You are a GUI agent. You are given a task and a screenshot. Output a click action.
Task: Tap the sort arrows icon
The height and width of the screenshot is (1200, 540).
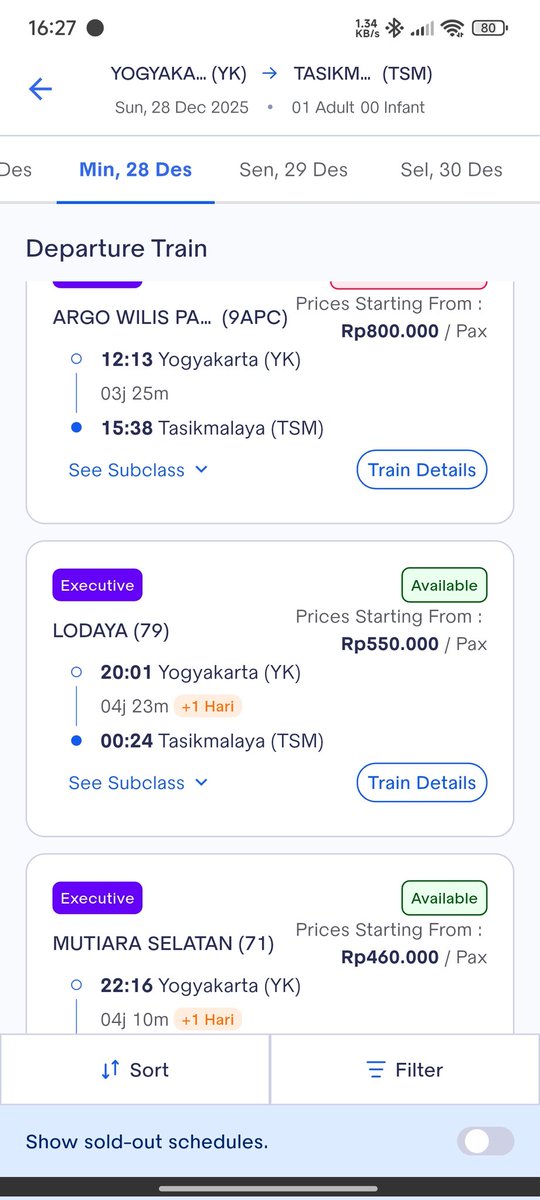[111, 1070]
